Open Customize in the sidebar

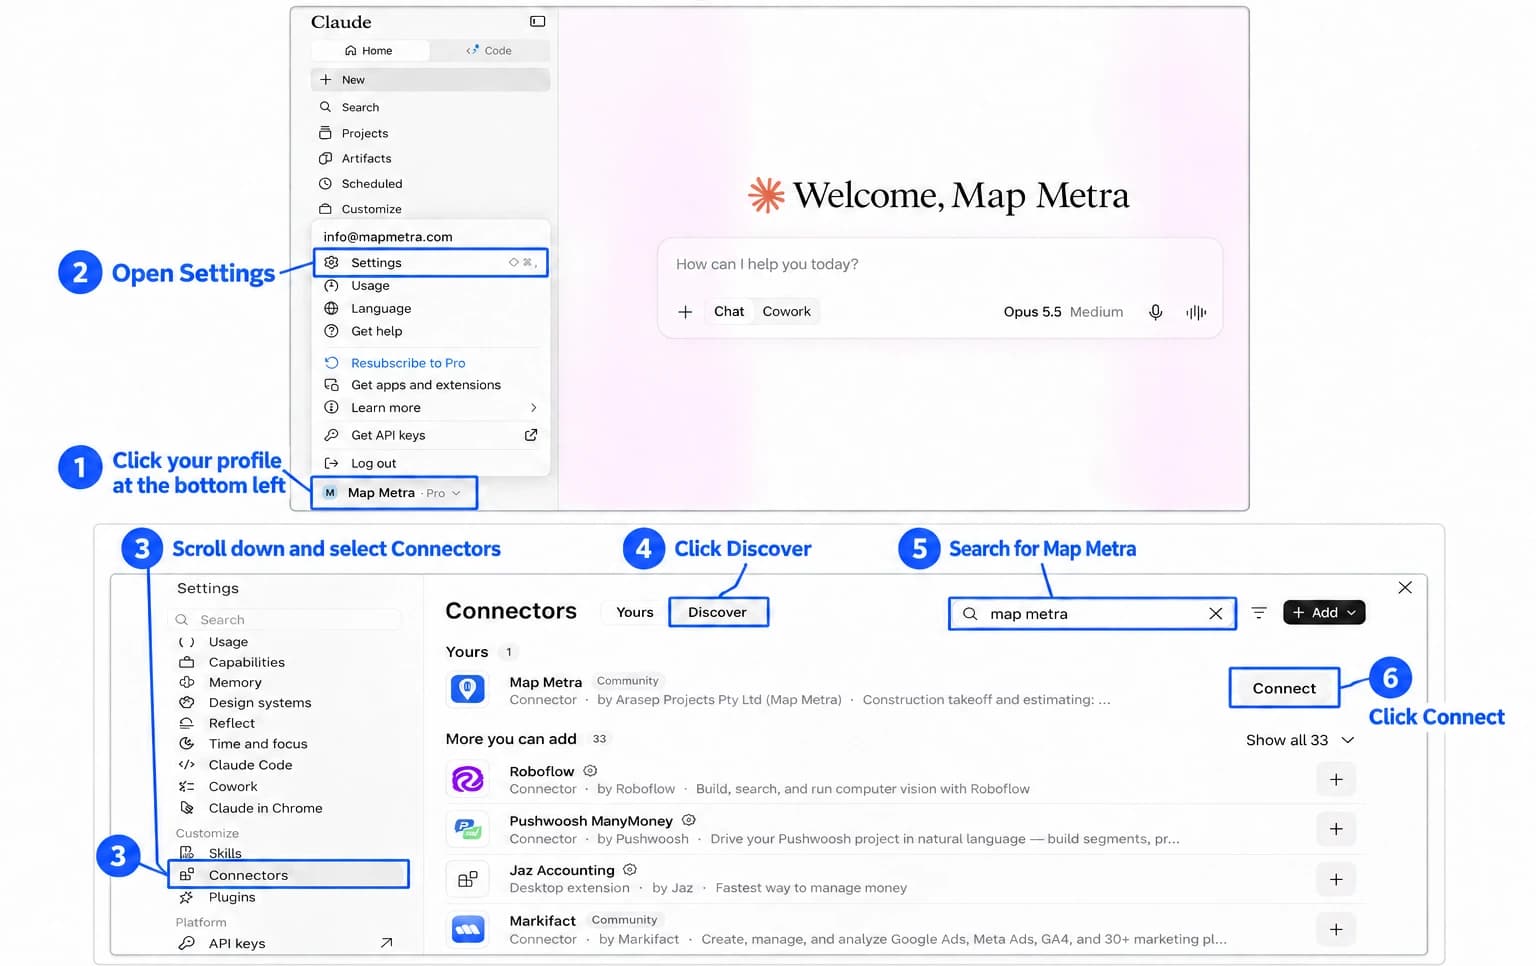pyautogui.click(x=430, y=209)
